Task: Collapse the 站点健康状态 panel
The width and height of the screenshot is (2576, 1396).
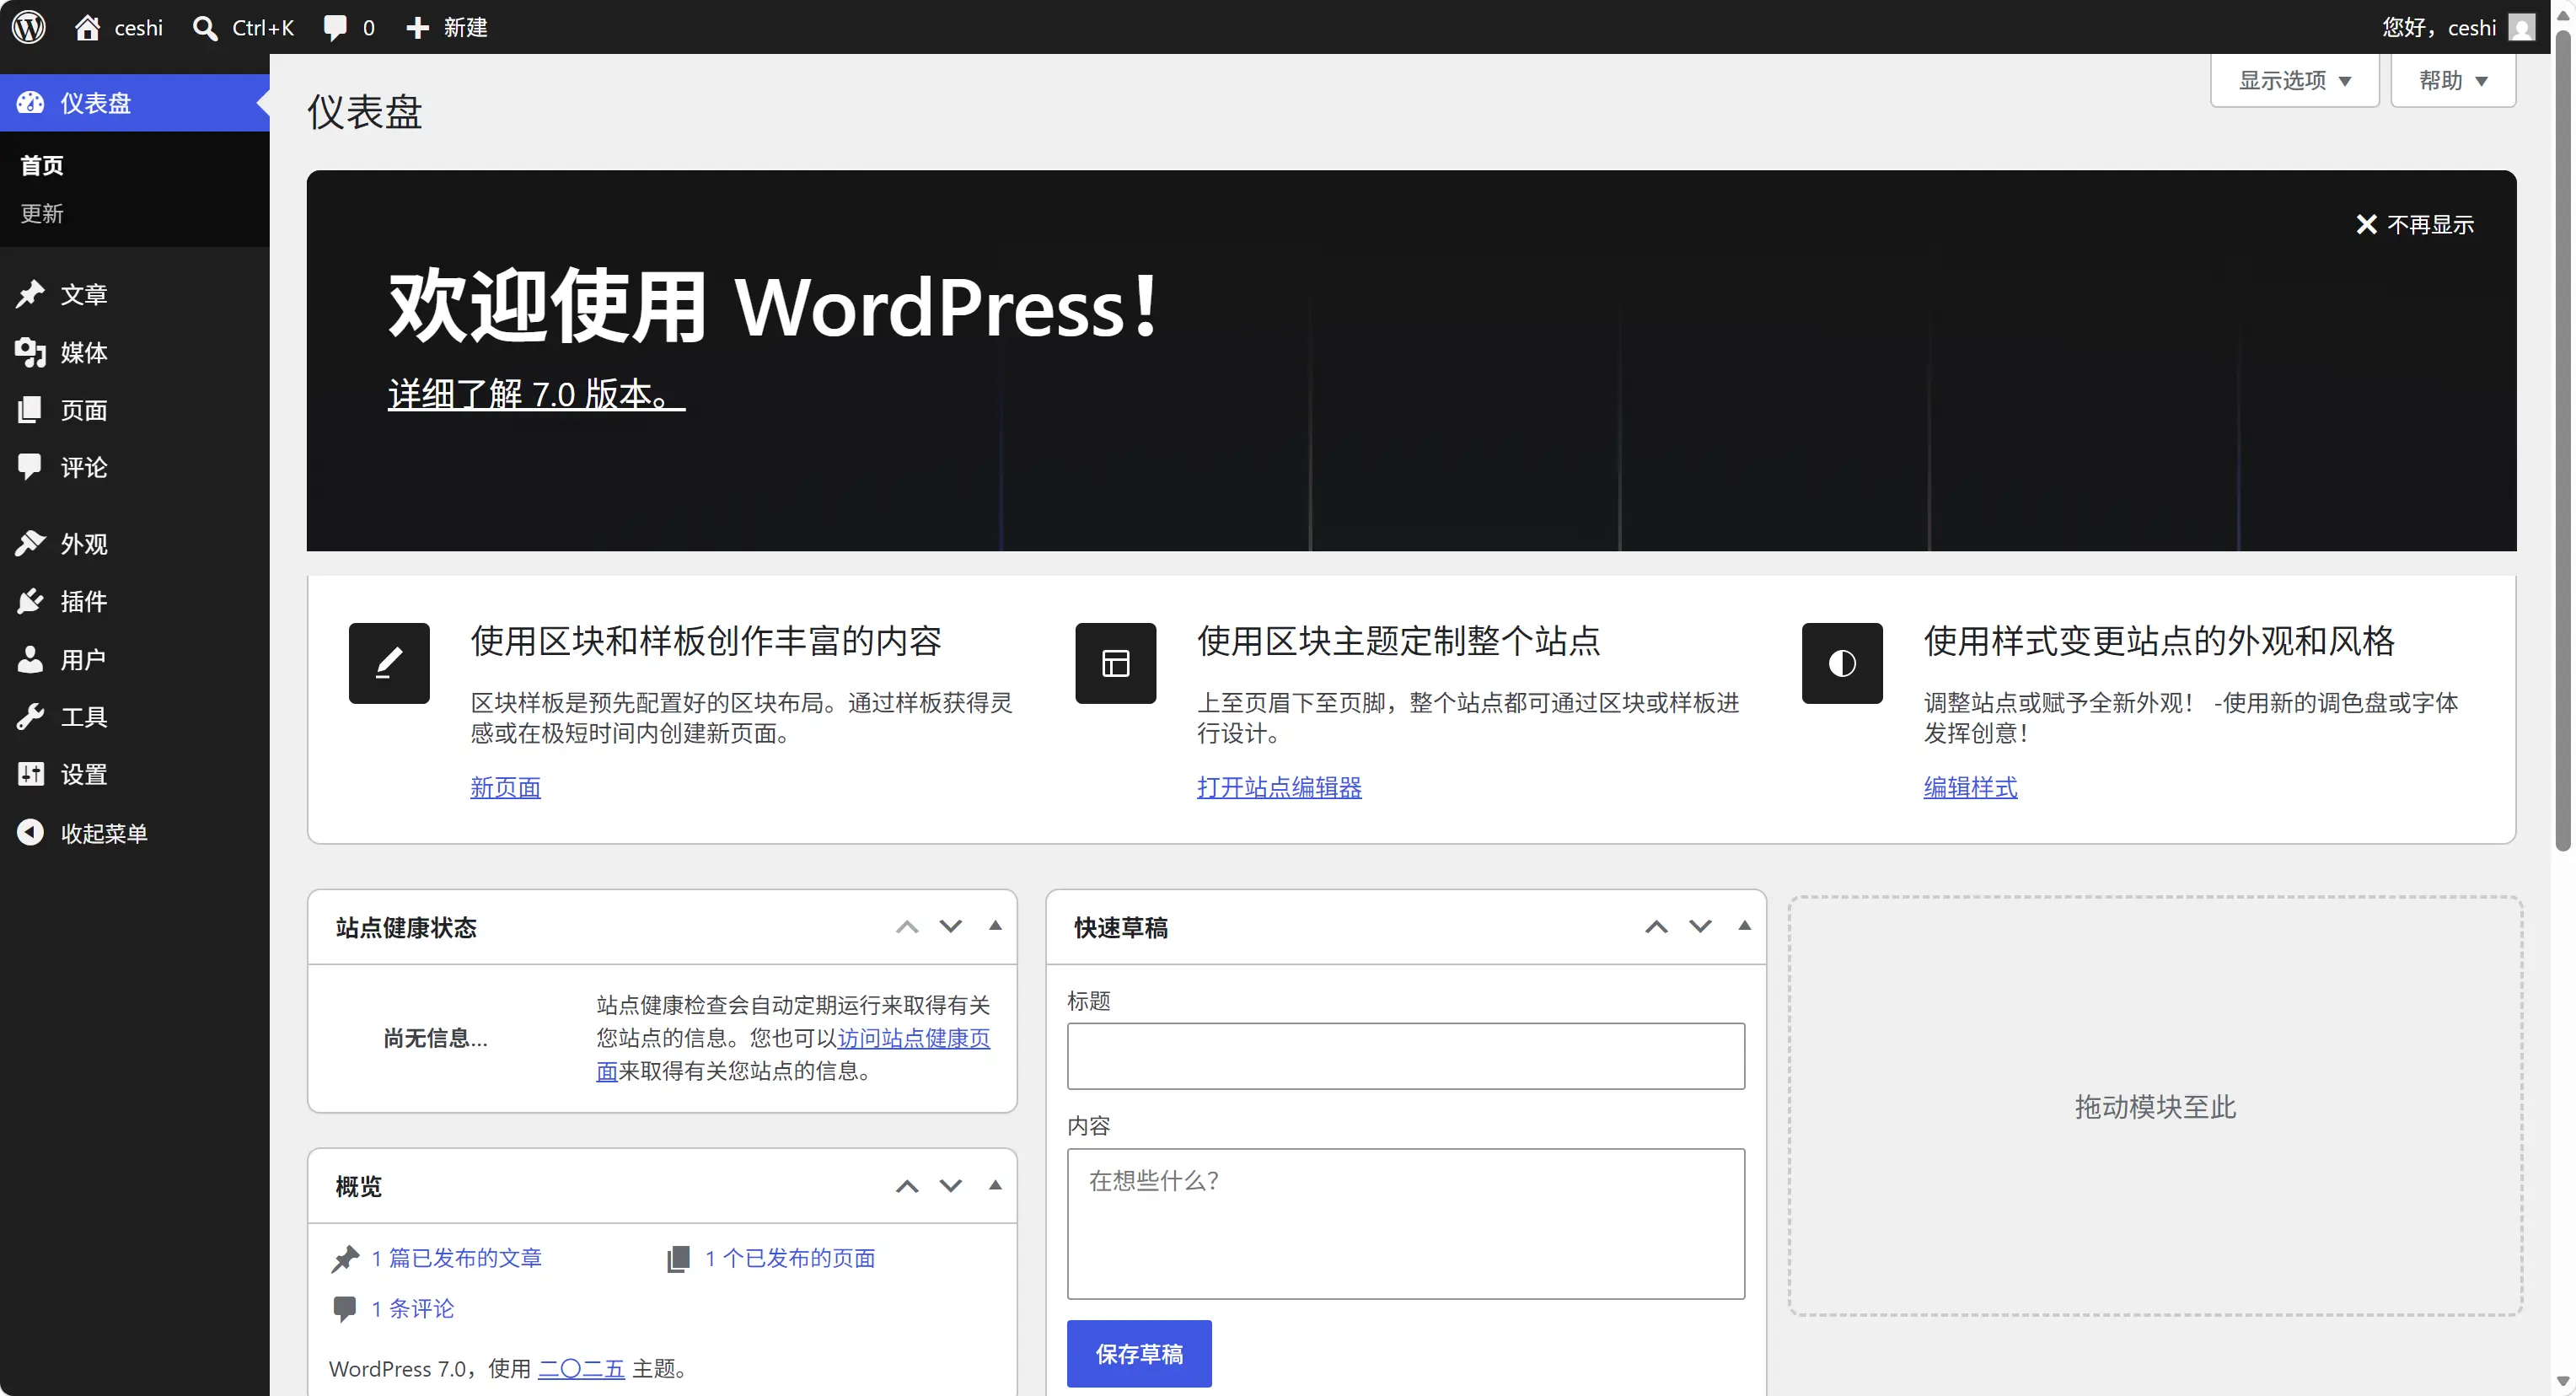Action: pos(995,926)
